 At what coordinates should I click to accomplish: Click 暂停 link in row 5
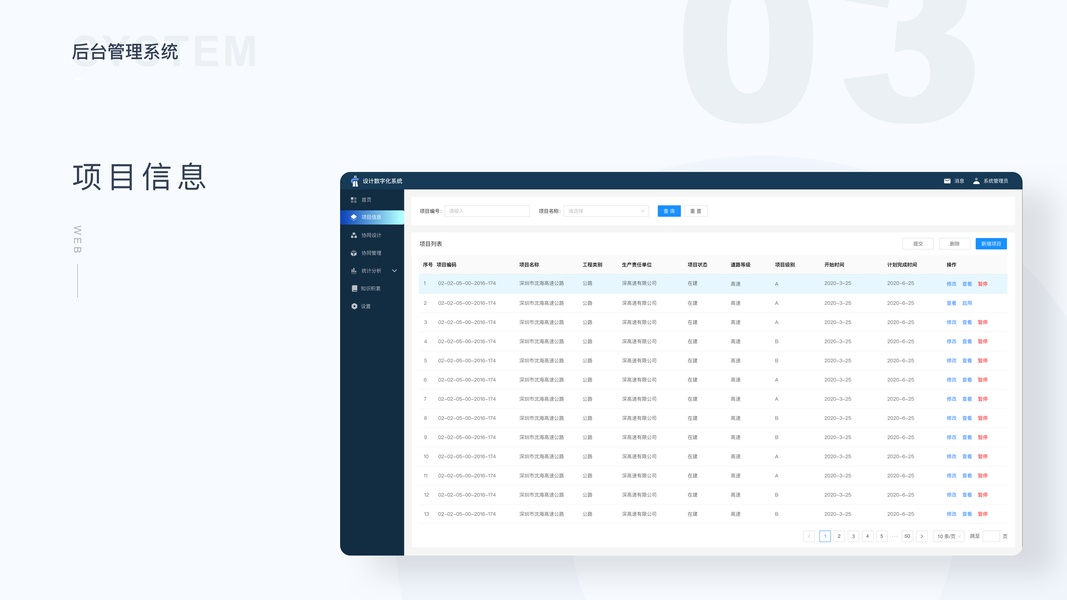coord(983,361)
